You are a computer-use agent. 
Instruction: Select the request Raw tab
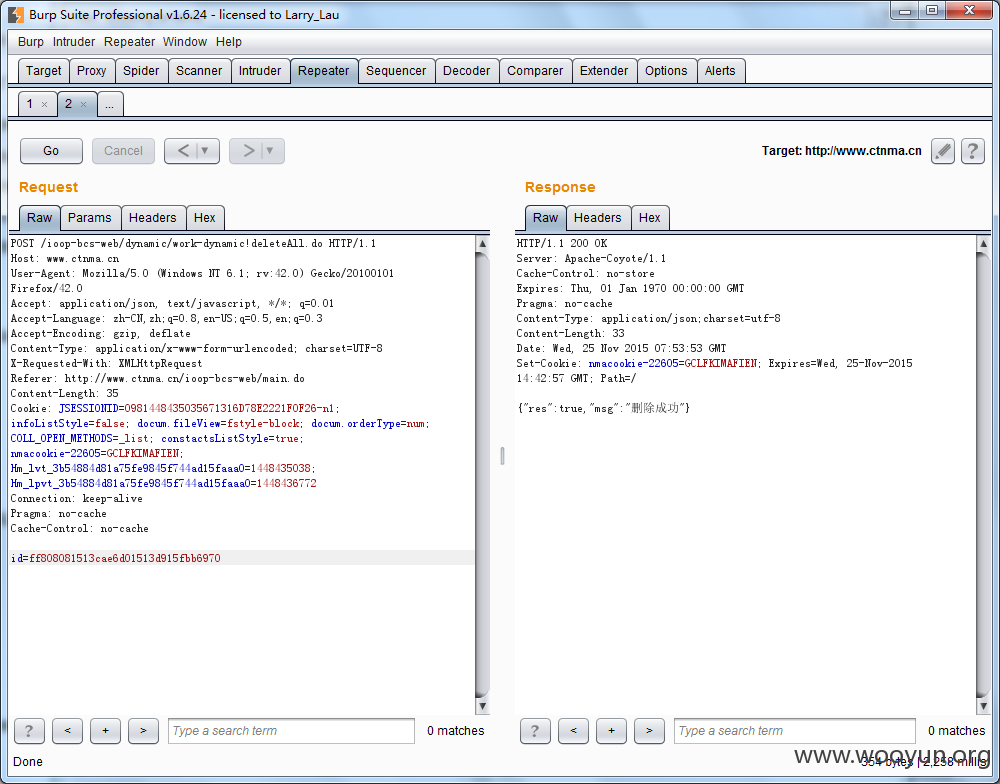pos(40,218)
